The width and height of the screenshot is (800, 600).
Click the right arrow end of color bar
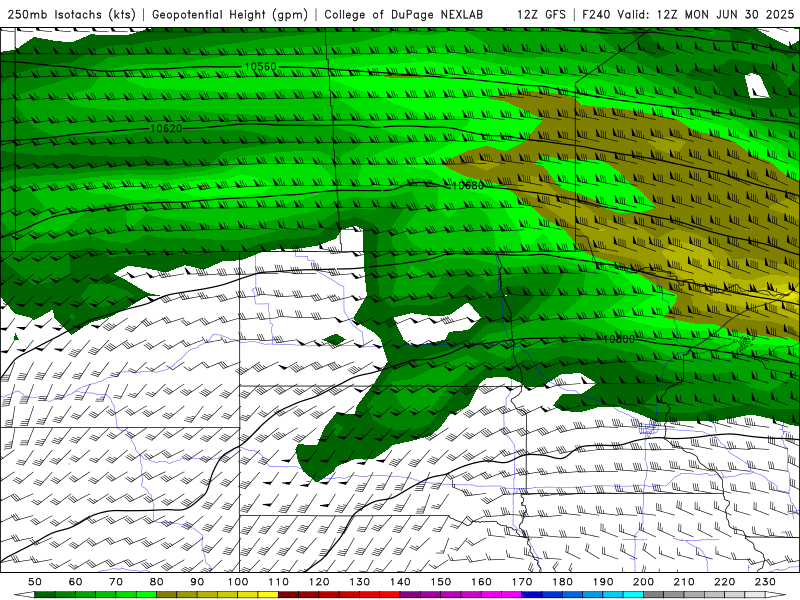(776, 595)
